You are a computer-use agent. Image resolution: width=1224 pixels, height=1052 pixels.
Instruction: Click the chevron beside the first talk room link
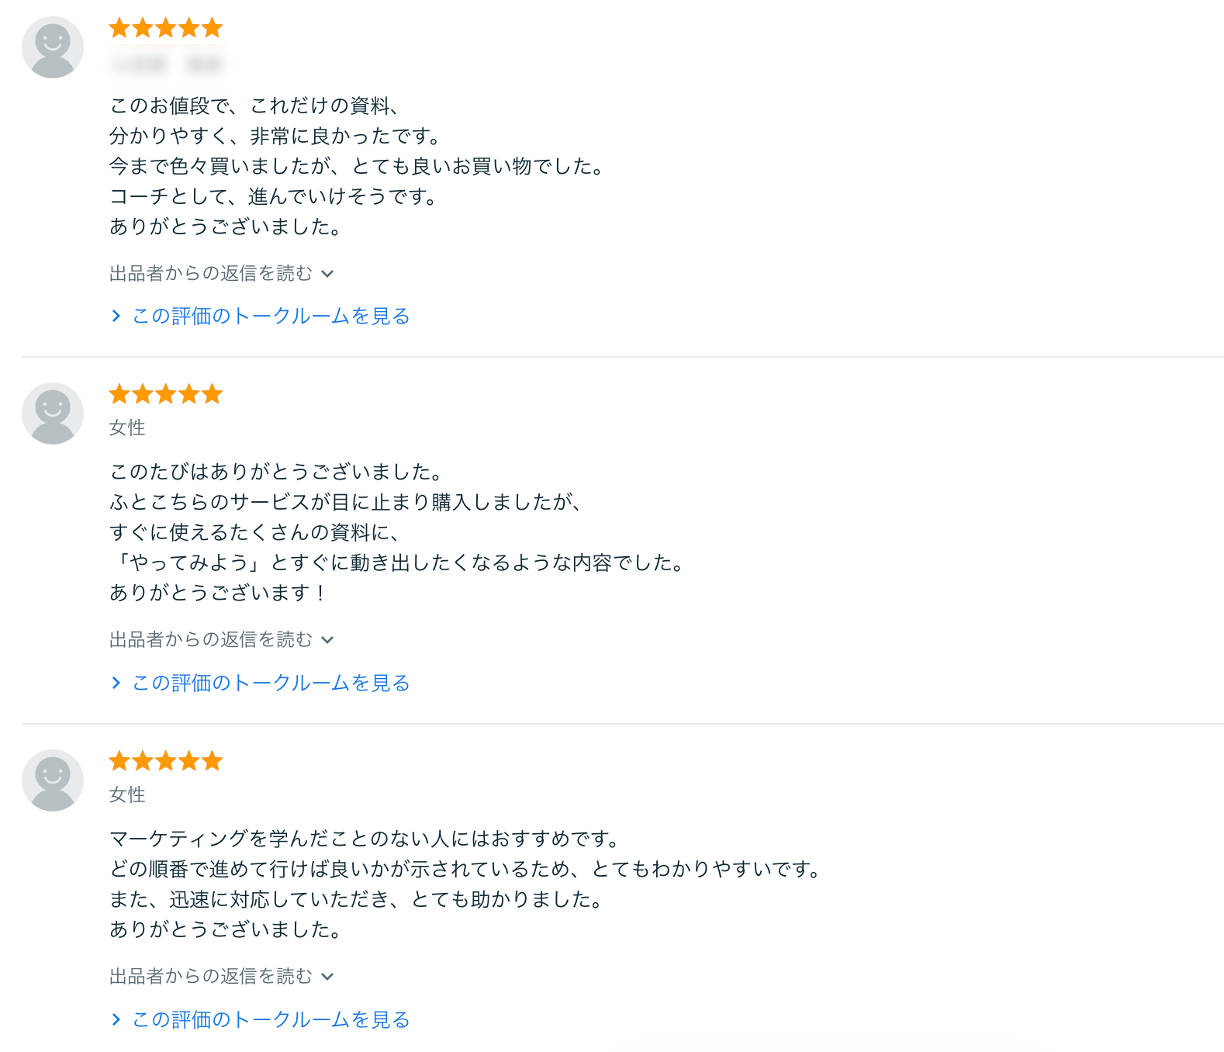click(116, 315)
